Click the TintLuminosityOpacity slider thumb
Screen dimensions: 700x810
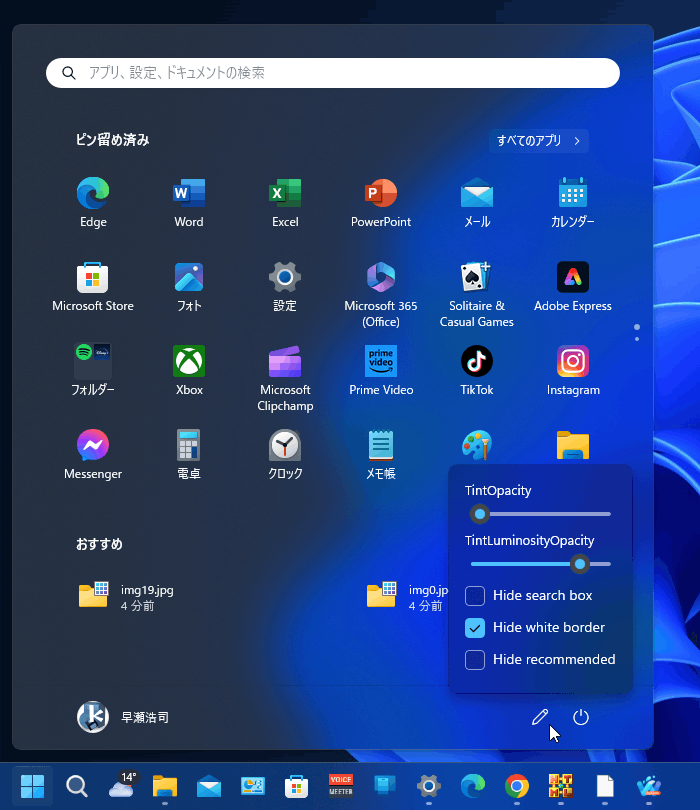pos(580,564)
